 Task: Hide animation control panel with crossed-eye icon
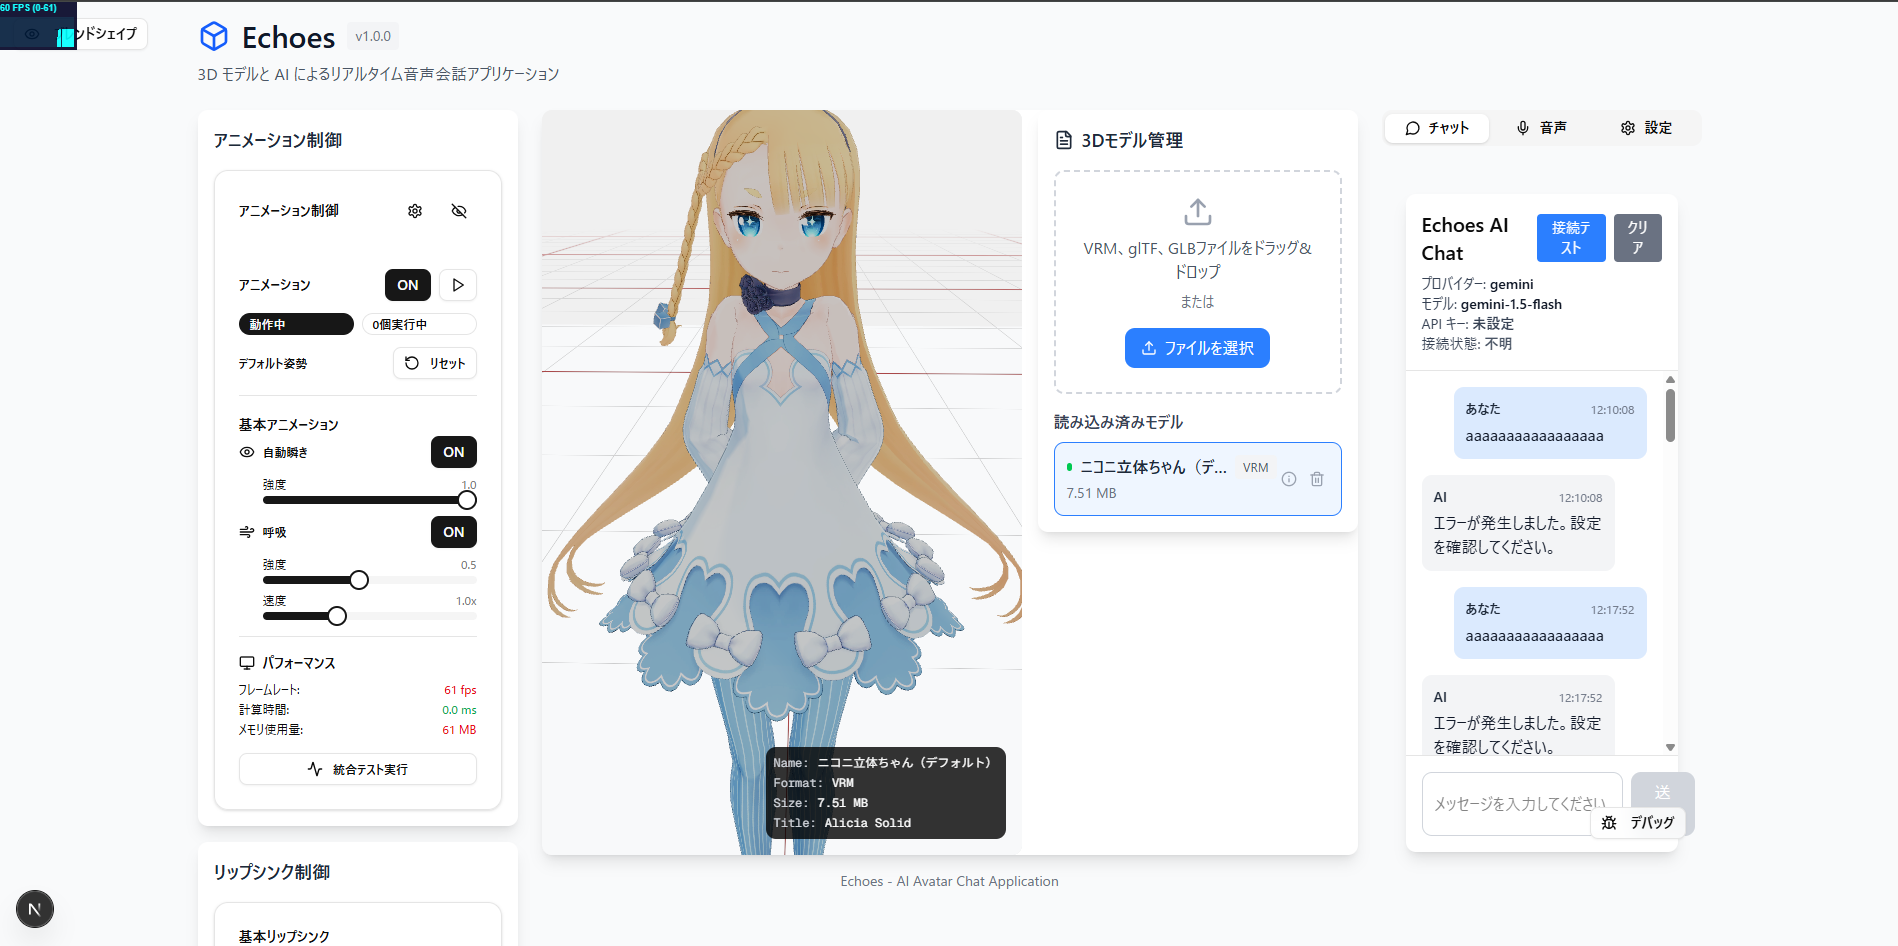pos(459,211)
